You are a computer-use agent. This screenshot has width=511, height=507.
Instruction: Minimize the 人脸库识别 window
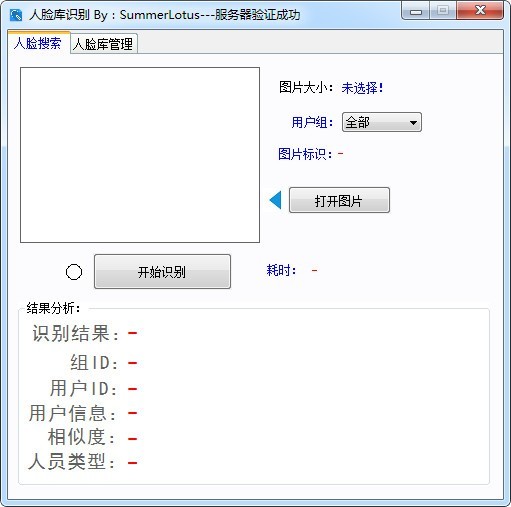point(416,11)
